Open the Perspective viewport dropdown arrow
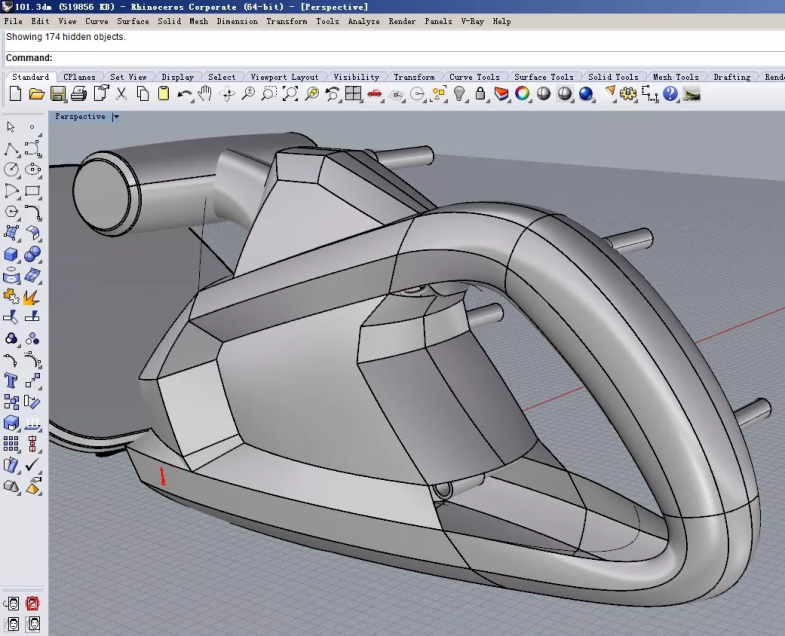Image resolution: width=785 pixels, height=636 pixels. [116, 117]
